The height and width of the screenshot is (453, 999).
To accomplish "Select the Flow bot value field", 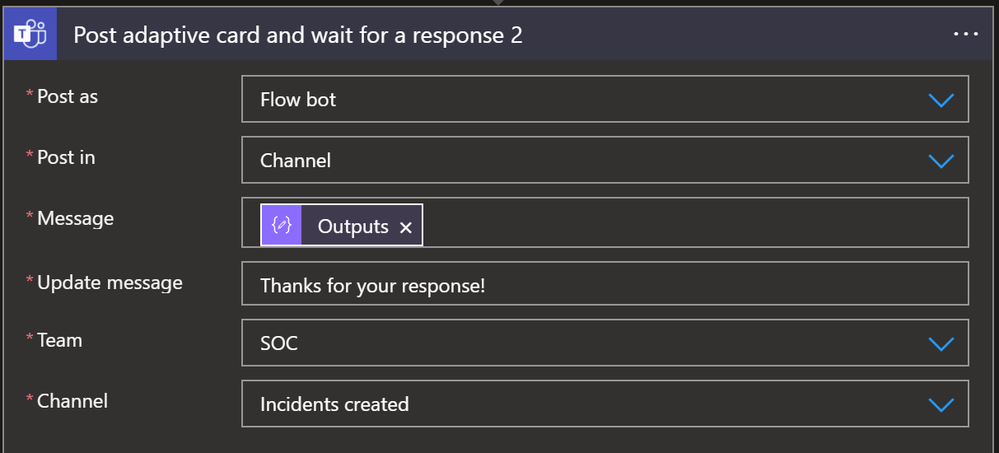I will pyautogui.click(x=605, y=99).
